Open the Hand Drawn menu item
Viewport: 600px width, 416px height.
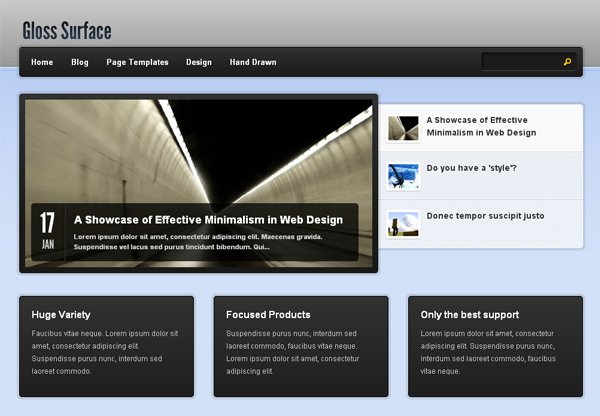click(x=253, y=62)
